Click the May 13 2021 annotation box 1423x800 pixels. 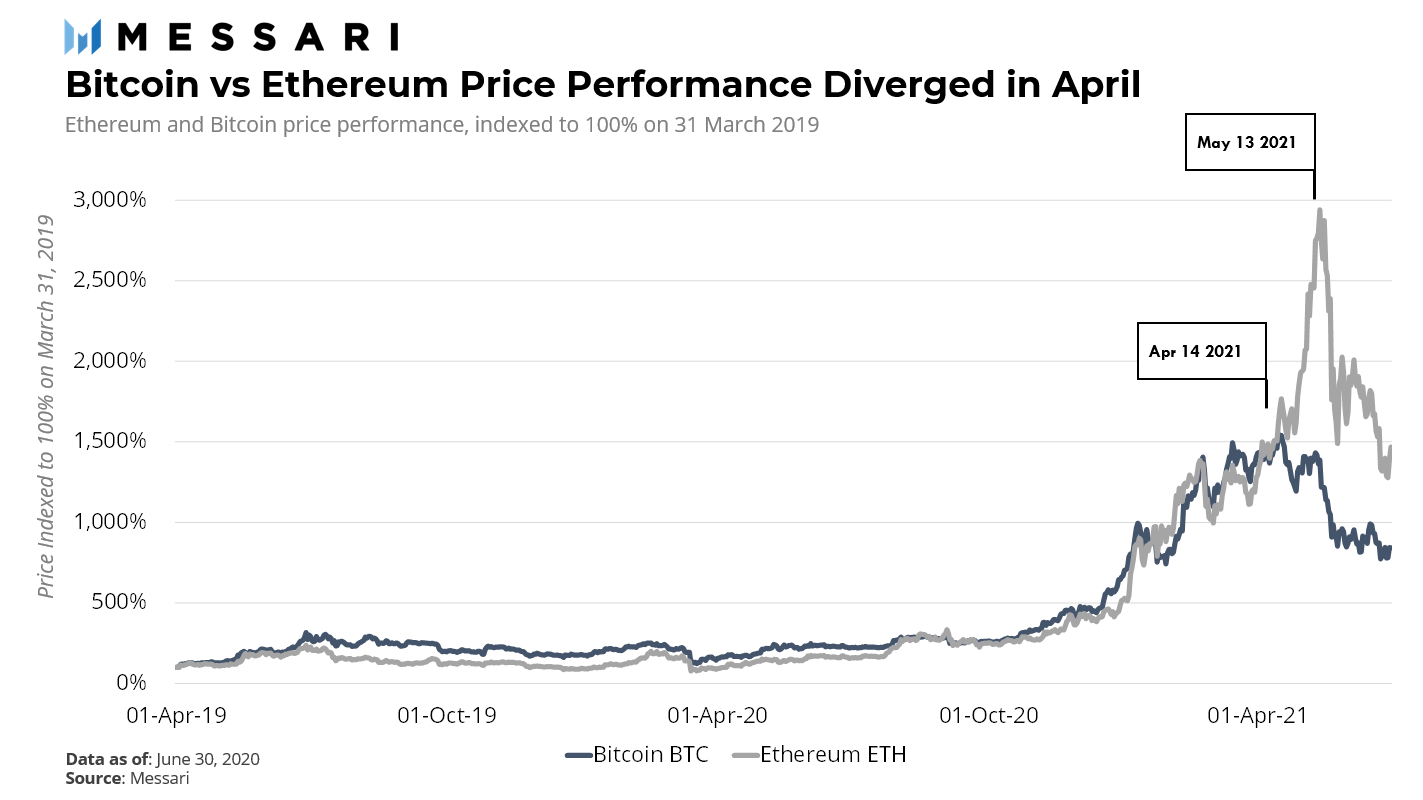1249,143
